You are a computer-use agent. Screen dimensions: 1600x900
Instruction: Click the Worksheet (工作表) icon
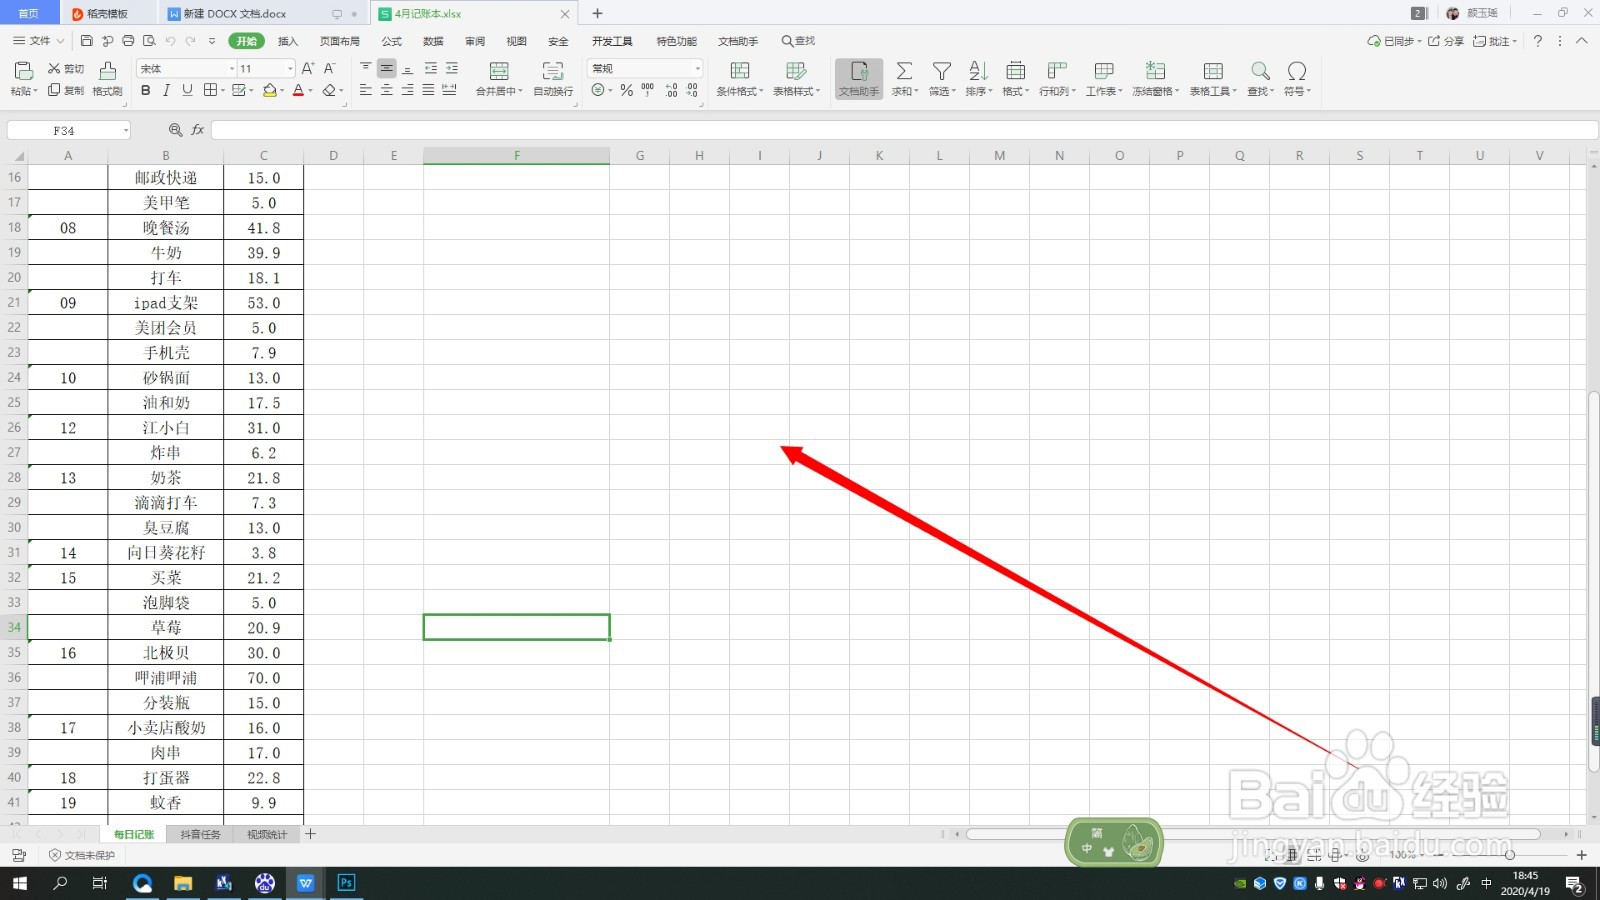point(1104,71)
